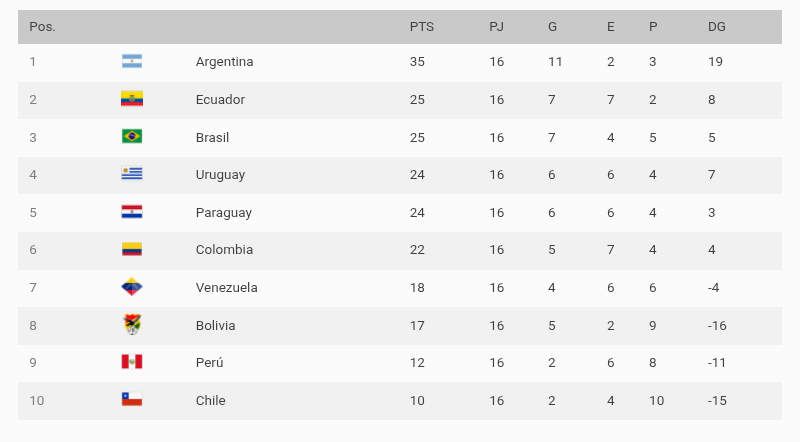This screenshot has width=800, height=442.
Task: Select the Brasil flag icon
Action: [132, 137]
